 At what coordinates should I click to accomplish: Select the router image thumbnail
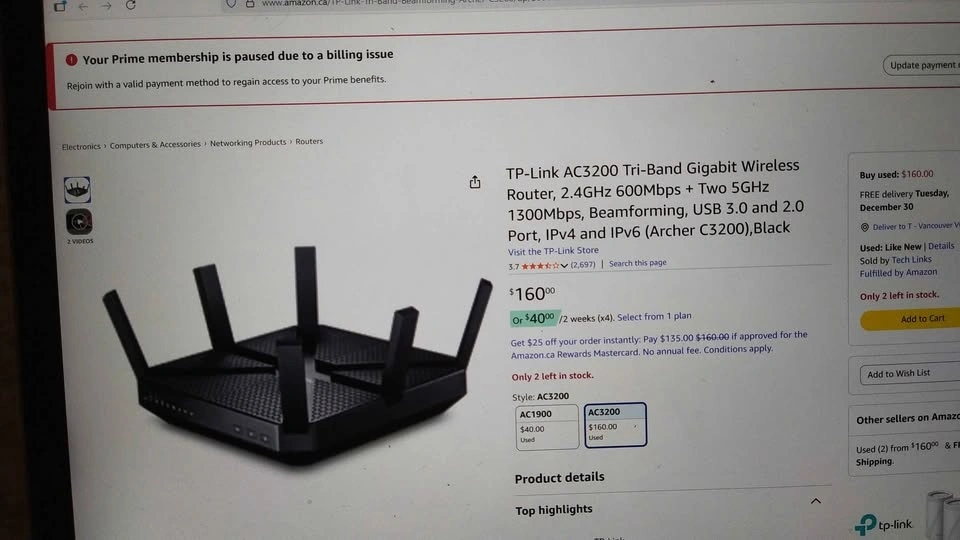pyautogui.click(x=77, y=190)
